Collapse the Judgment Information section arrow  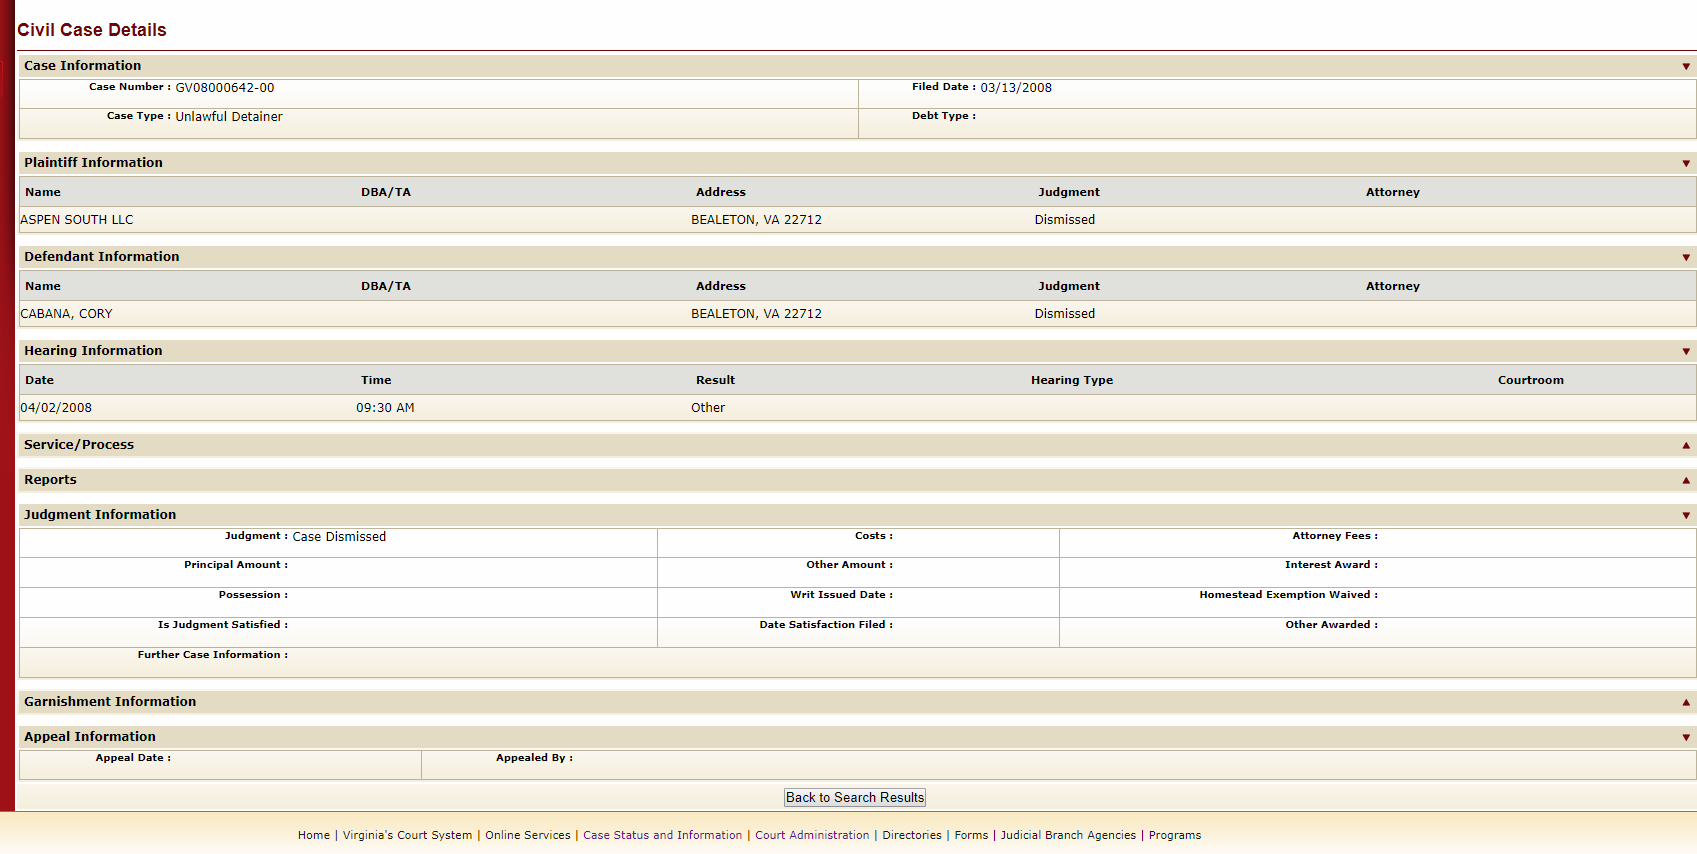[x=1686, y=516]
